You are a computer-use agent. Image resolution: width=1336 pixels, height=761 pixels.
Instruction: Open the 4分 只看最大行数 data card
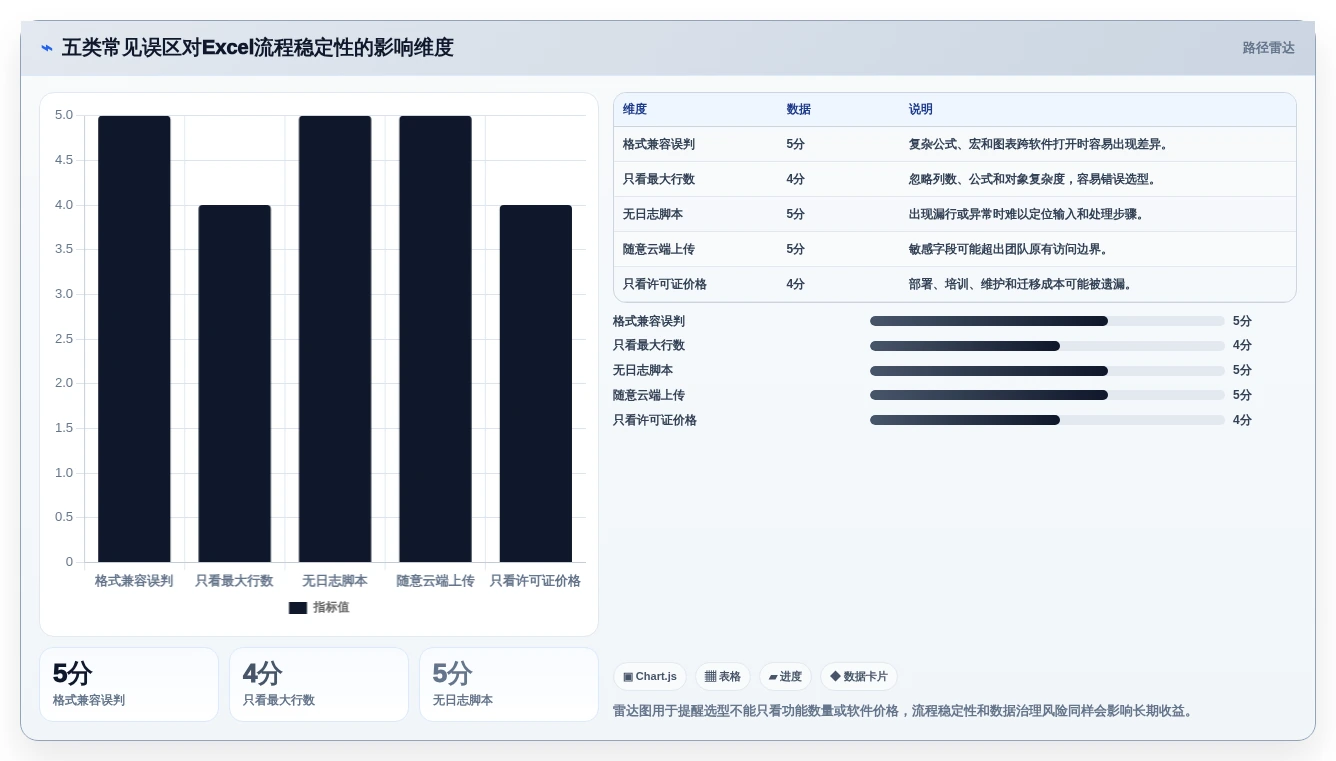pyautogui.click(x=319, y=685)
